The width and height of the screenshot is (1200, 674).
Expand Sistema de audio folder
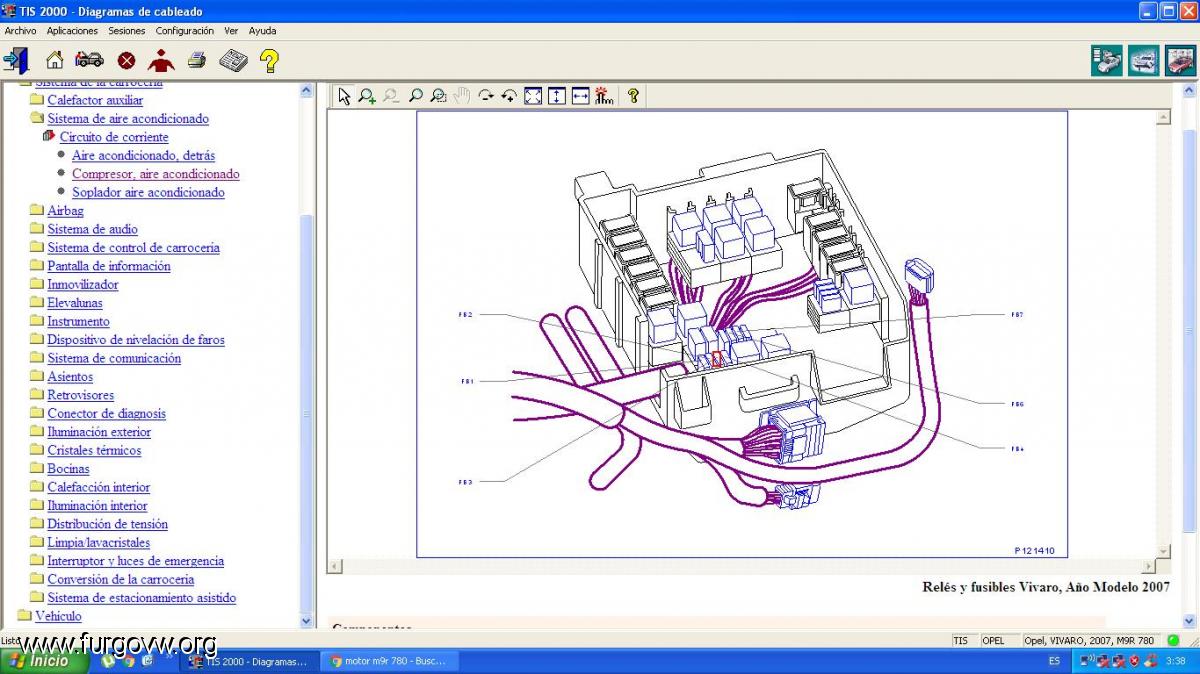tap(92, 229)
